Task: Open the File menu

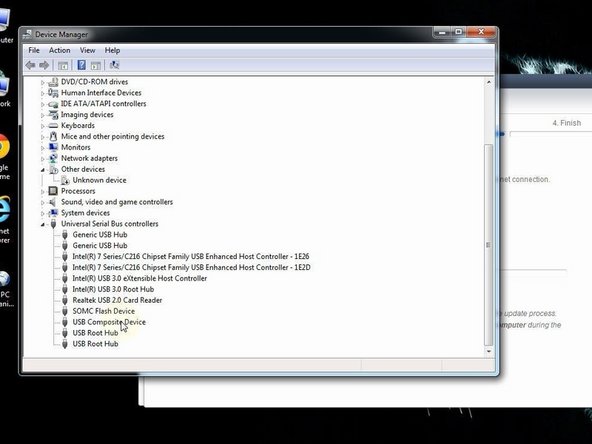Action: tap(34, 50)
